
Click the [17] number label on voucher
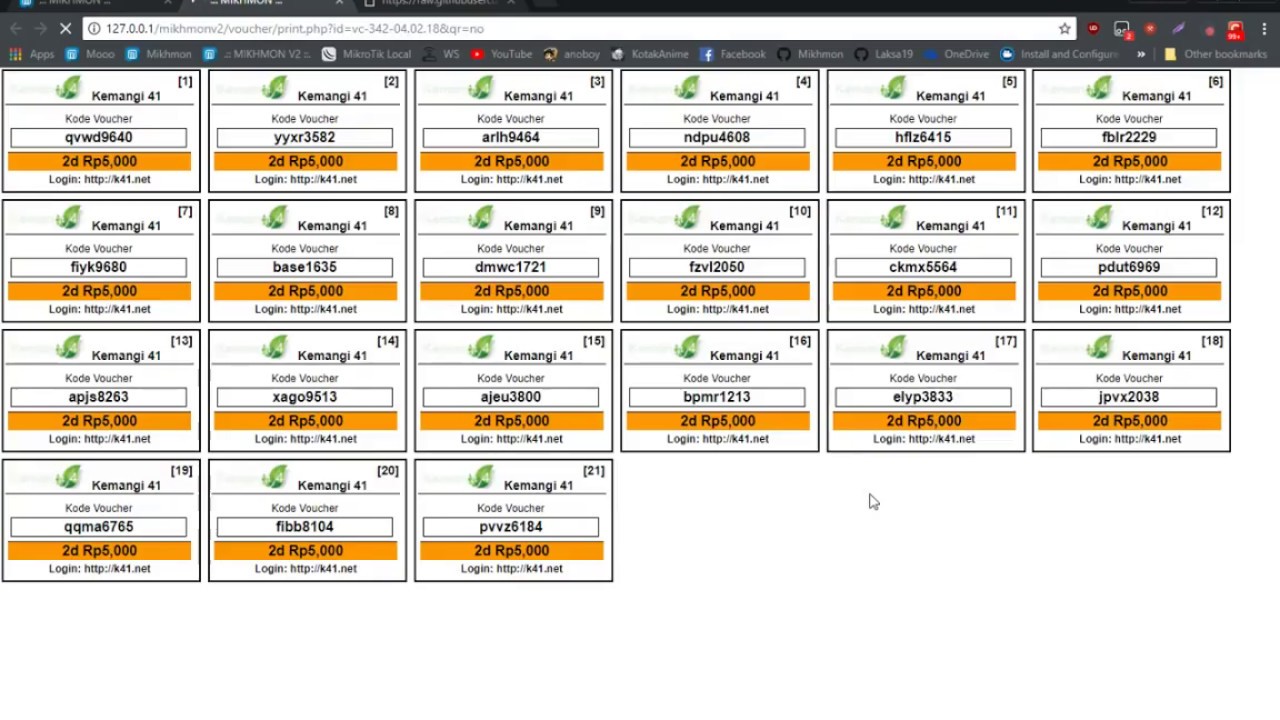[1006, 341]
